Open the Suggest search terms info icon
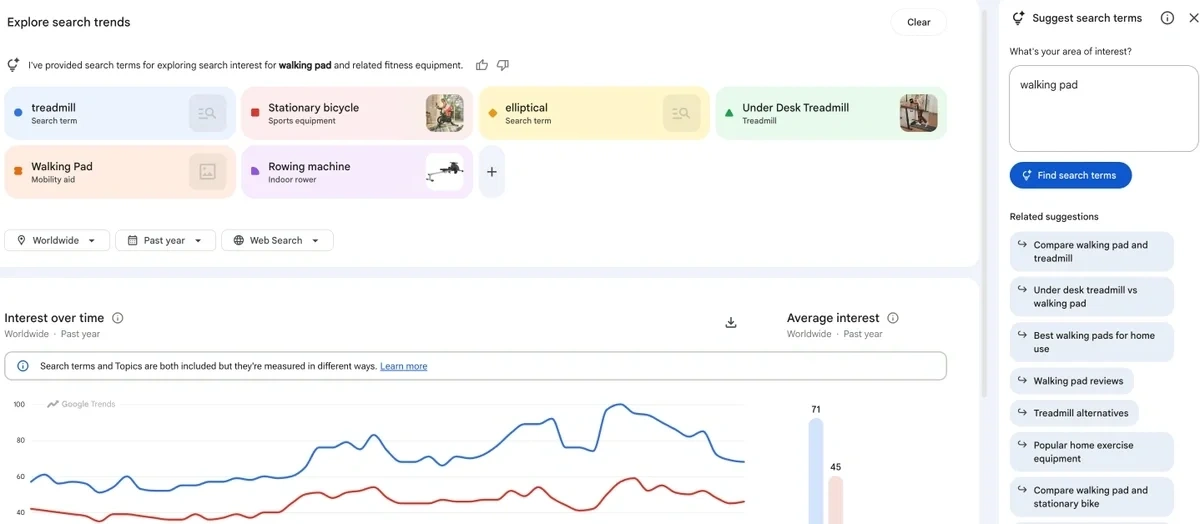 click(1167, 18)
